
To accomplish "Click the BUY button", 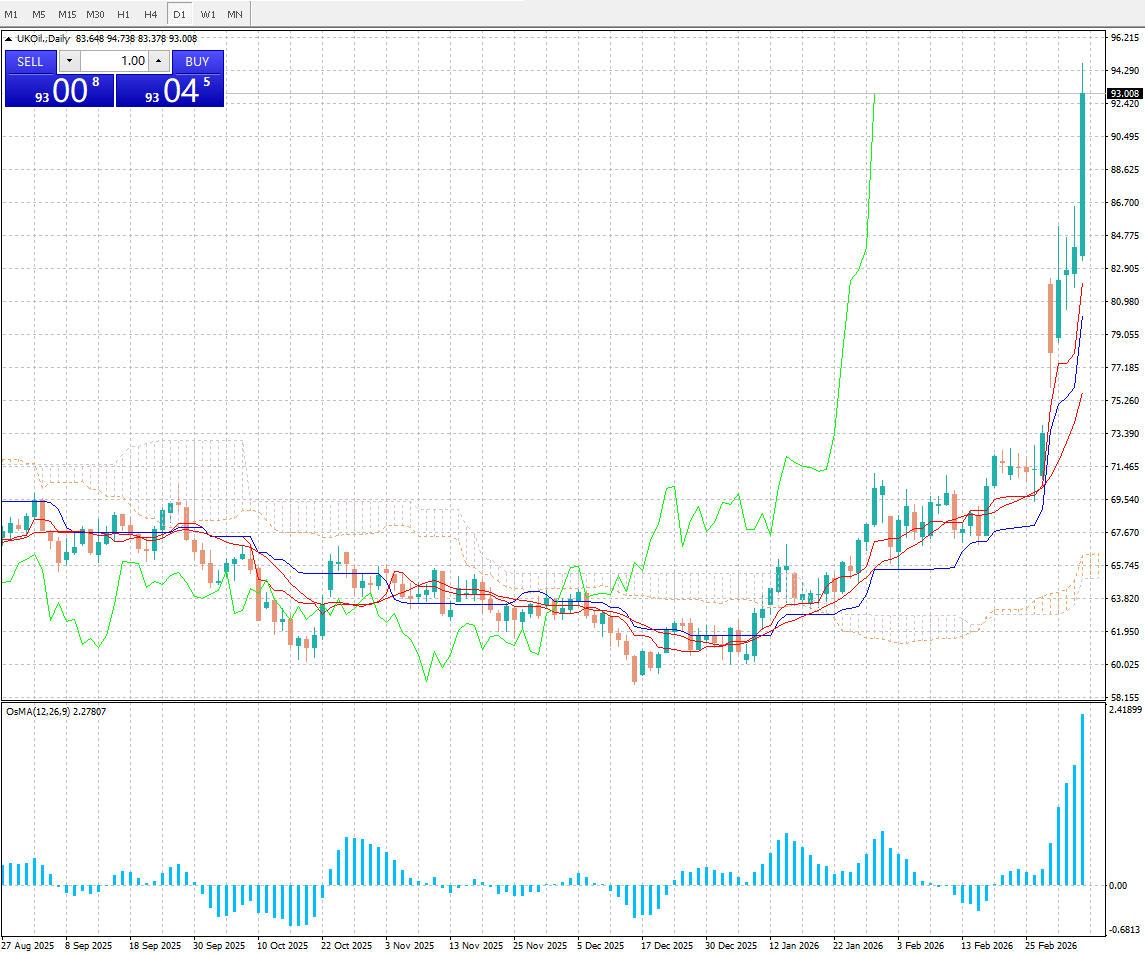I will point(197,61).
